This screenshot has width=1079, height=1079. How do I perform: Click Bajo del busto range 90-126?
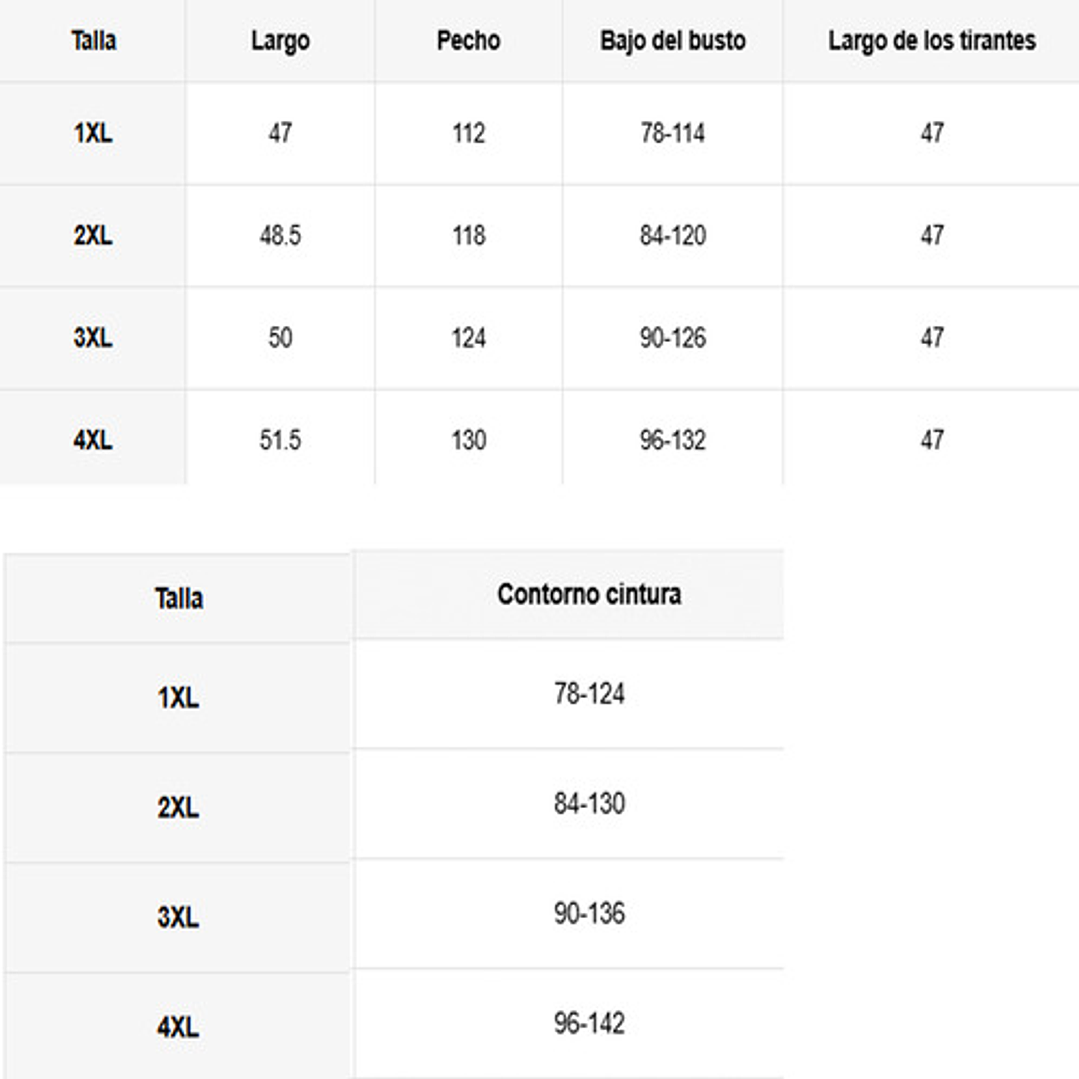(672, 338)
